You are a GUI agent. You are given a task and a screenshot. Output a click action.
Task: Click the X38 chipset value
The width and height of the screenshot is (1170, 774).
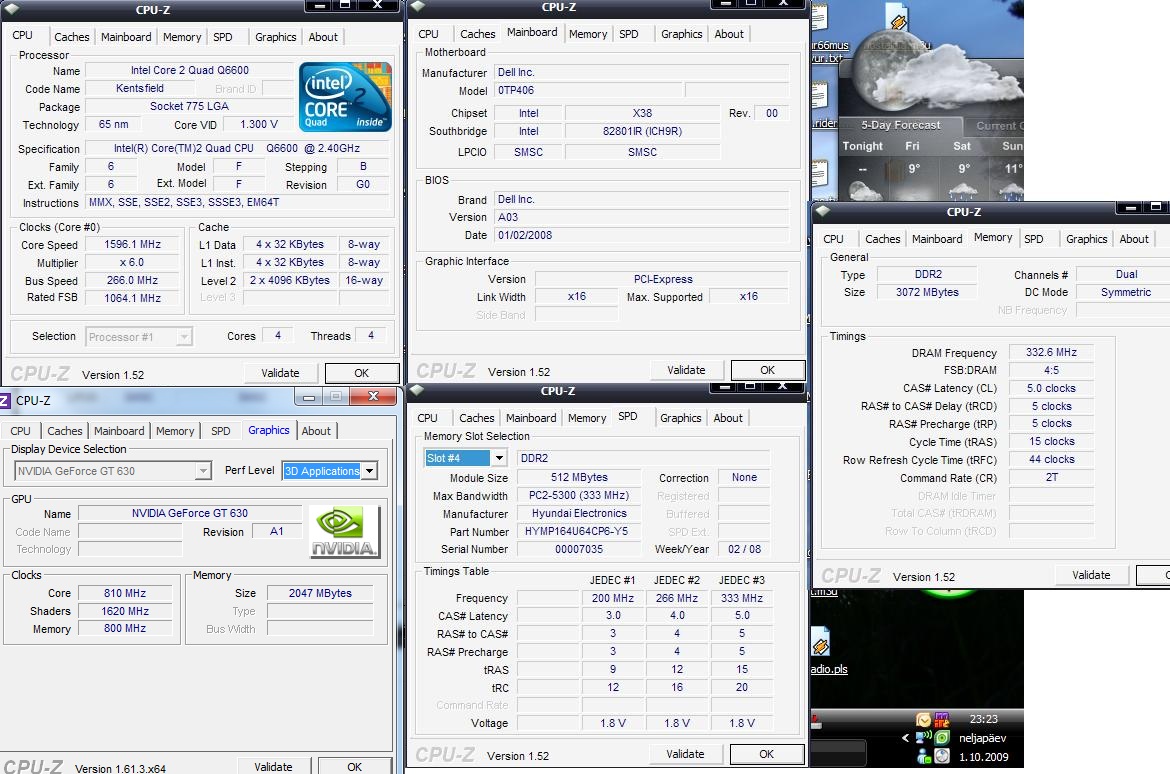pos(642,113)
